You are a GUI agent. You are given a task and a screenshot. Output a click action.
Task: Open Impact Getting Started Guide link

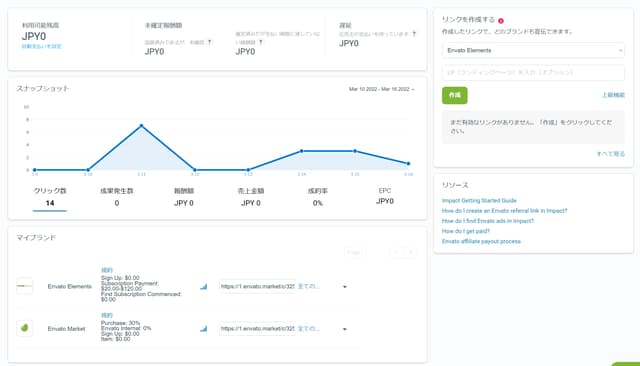point(479,200)
